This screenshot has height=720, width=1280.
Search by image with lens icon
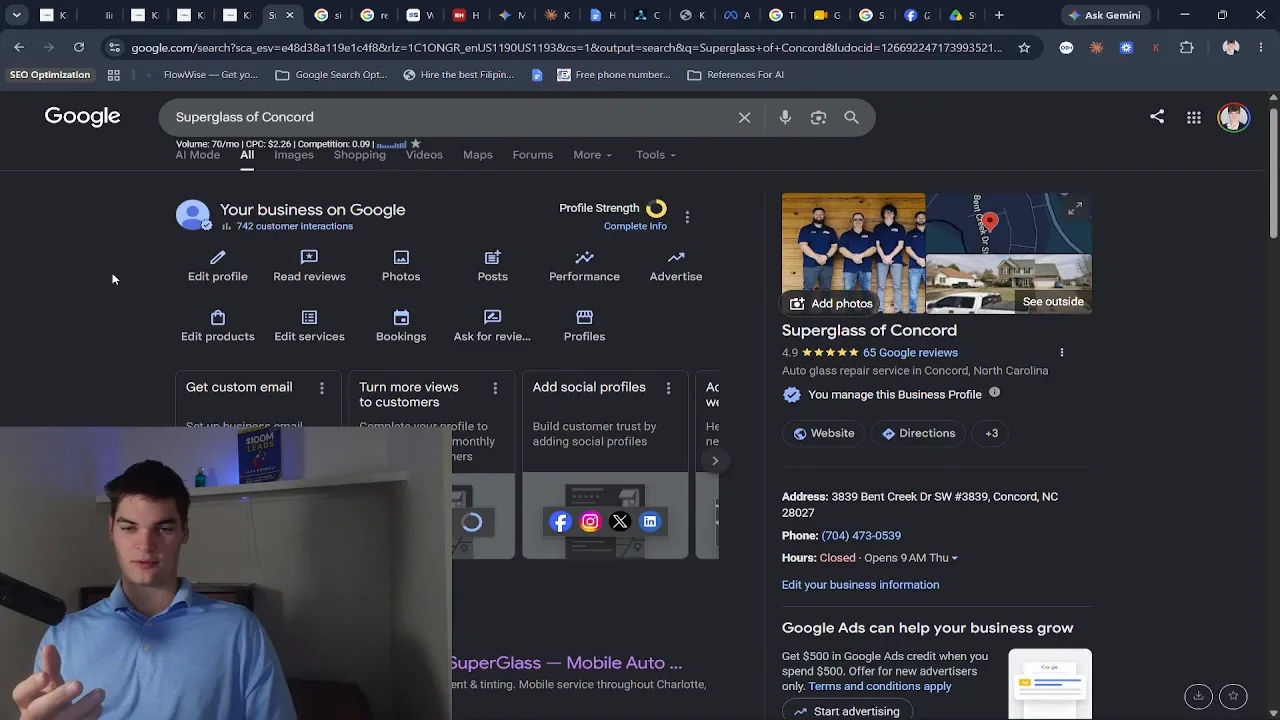(x=818, y=117)
